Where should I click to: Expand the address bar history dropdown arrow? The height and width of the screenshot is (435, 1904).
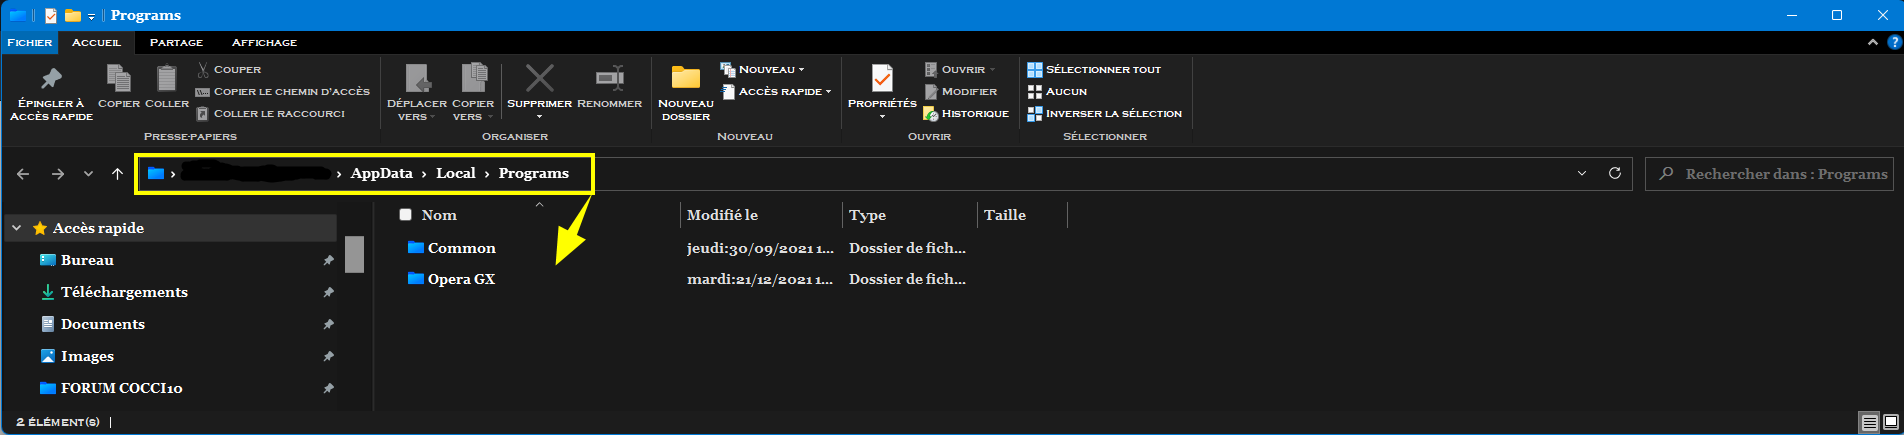tap(1582, 173)
